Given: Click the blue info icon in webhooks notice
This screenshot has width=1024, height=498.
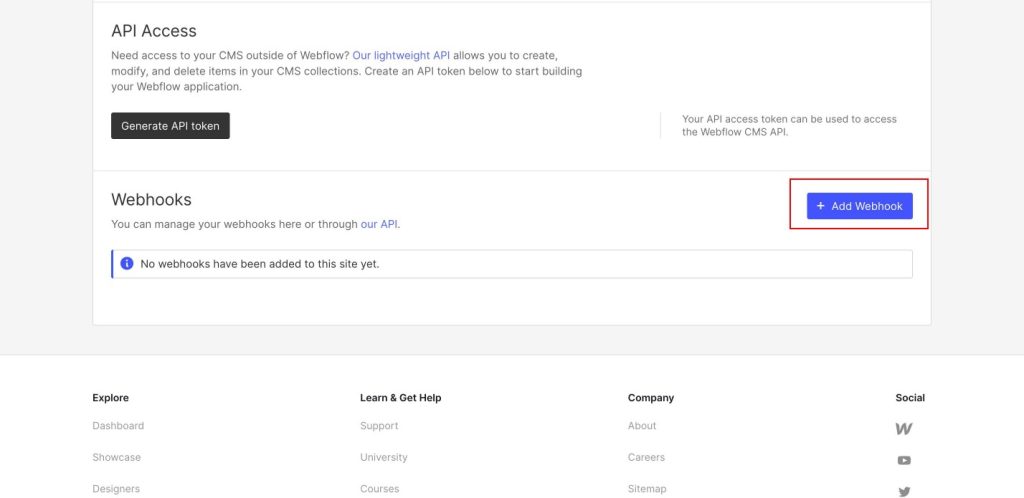Looking at the screenshot, I should (x=127, y=264).
